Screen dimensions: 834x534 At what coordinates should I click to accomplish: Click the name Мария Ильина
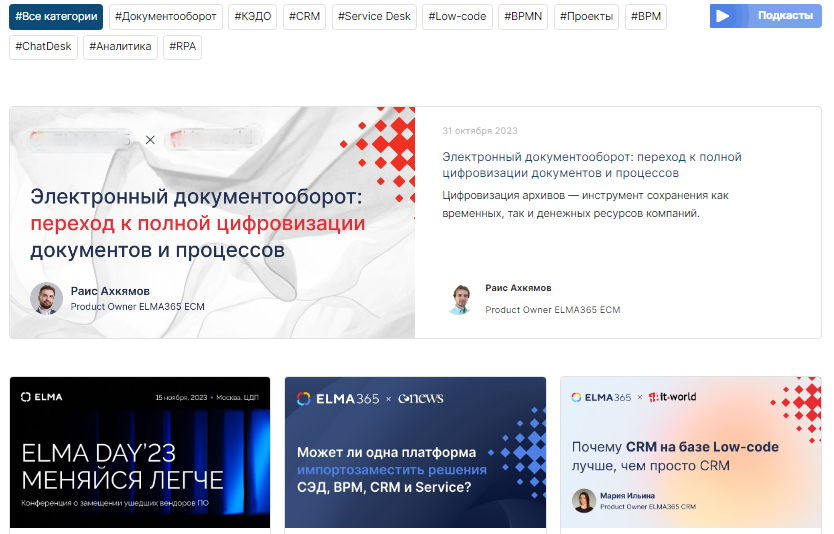pos(627,496)
